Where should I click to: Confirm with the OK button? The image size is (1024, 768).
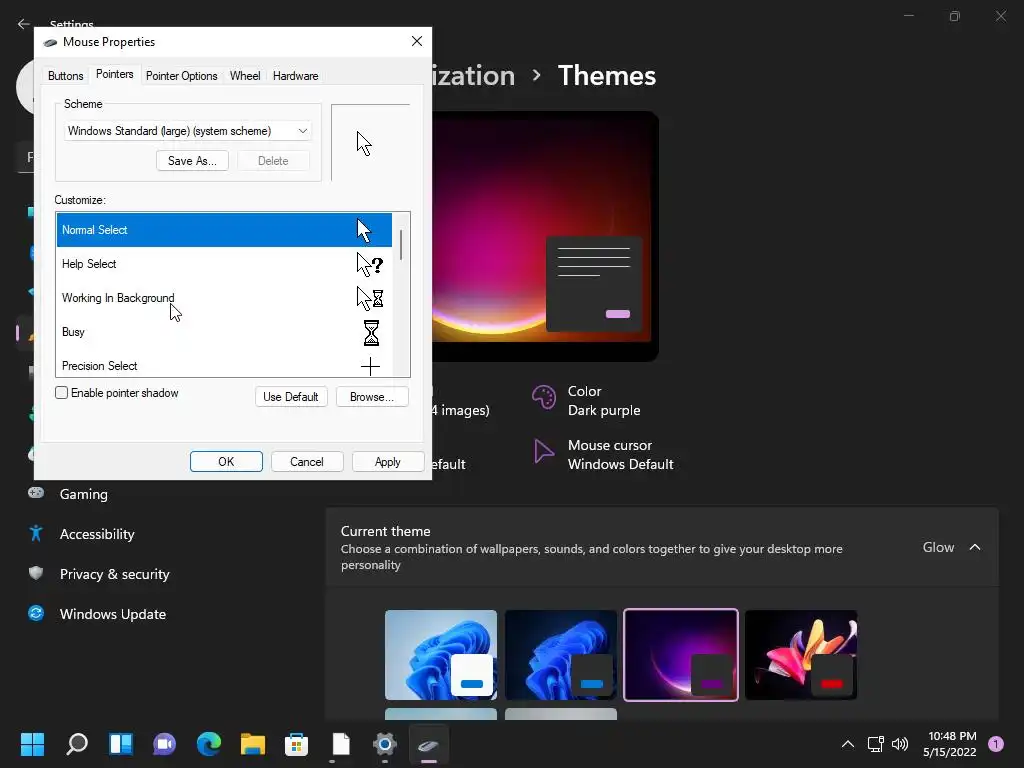(226, 462)
